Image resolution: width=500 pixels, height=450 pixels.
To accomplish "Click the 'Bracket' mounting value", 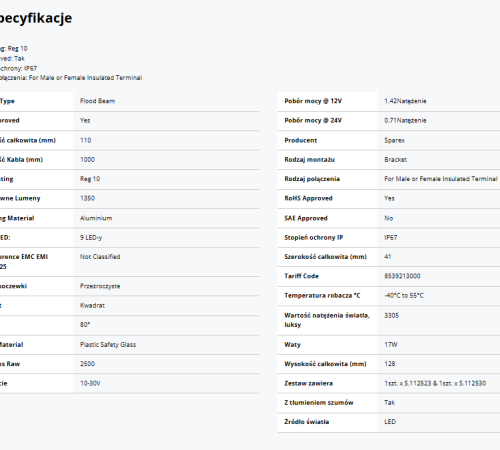I will (x=395, y=160).
